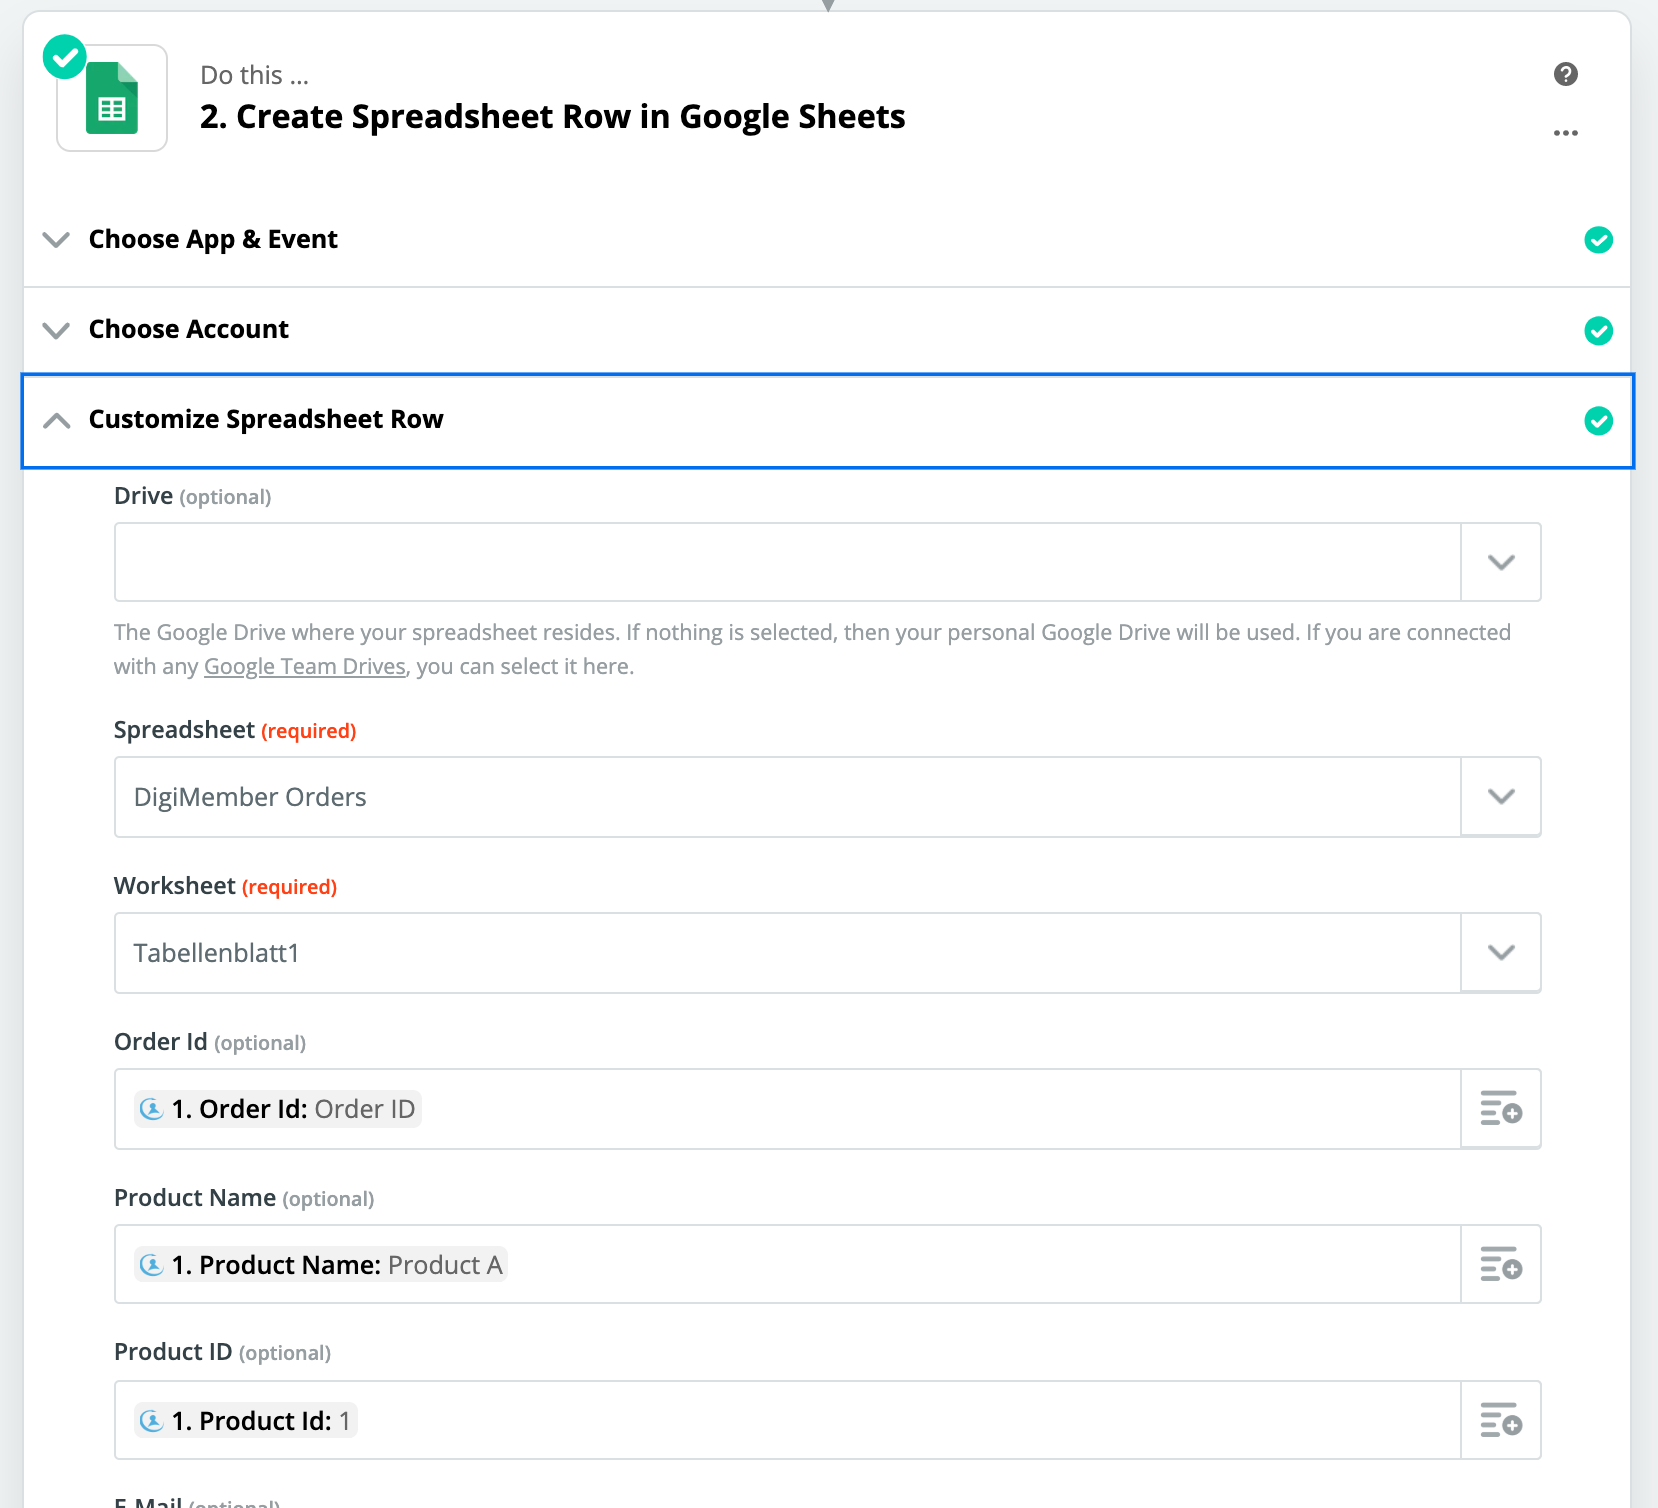Open the help question mark icon
The width and height of the screenshot is (1658, 1508).
coord(1565,74)
